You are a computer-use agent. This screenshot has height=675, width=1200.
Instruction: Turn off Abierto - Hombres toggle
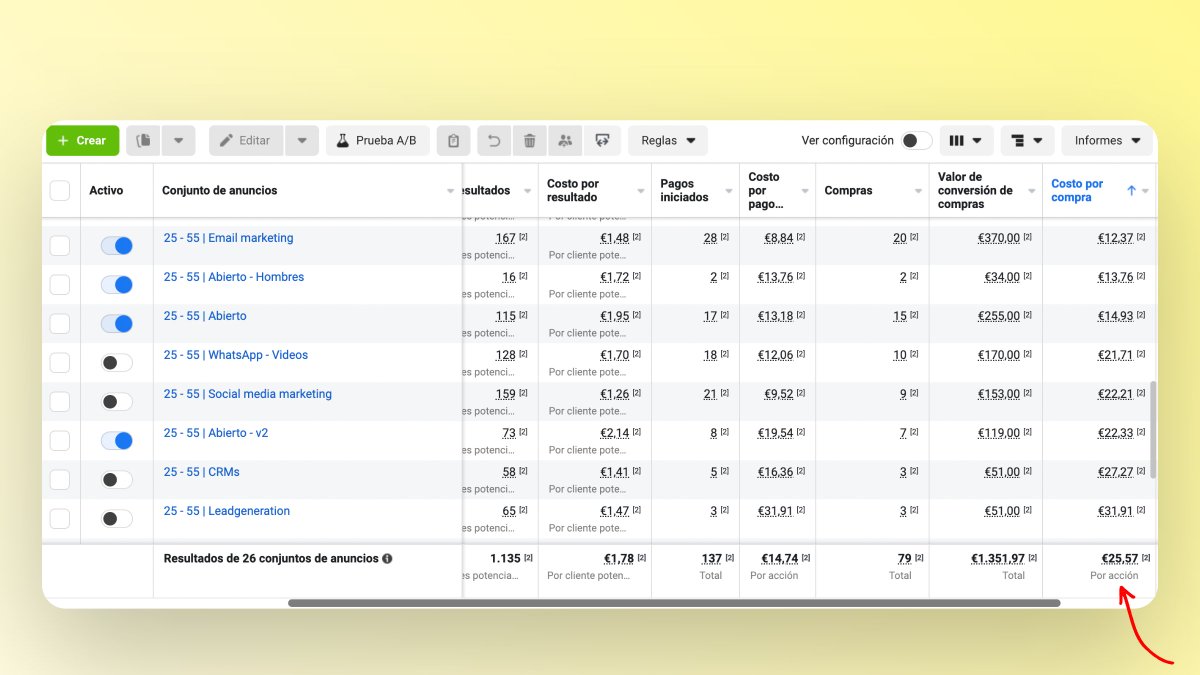click(x=117, y=285)
